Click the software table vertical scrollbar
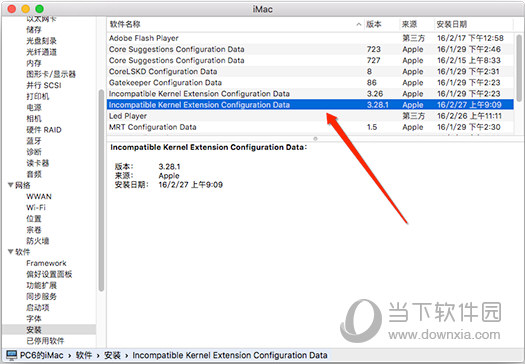Screen dimensions: 525x364 click(x=519, y=68)
